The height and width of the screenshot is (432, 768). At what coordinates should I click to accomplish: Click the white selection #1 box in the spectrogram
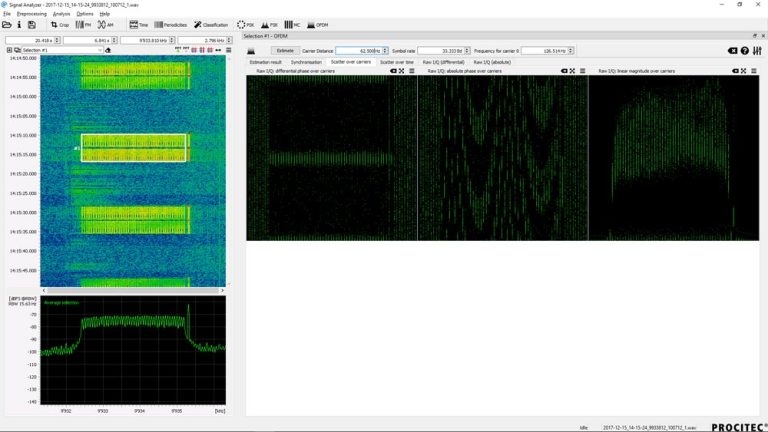[x=133, y=147]
